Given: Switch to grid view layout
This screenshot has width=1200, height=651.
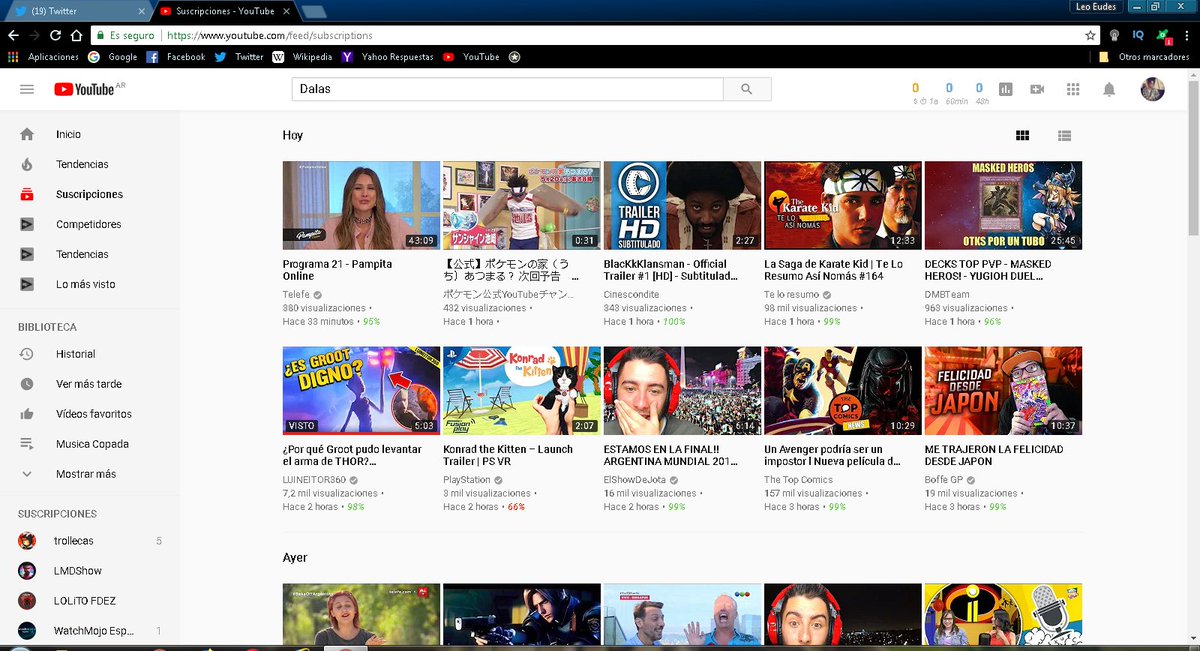Looking at the screenshot, I should (1022, 135).
